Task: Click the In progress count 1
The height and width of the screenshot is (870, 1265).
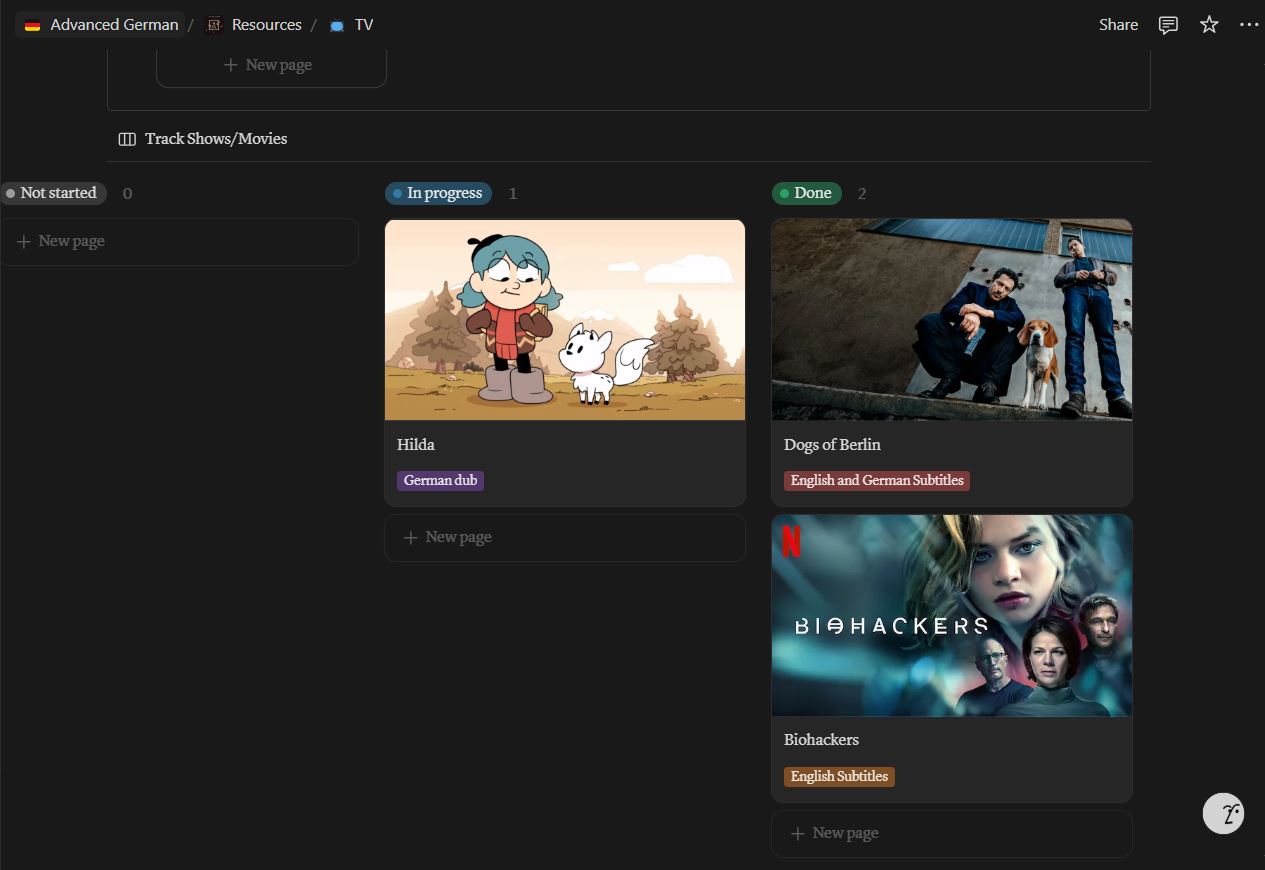Action: click(513, 194)
